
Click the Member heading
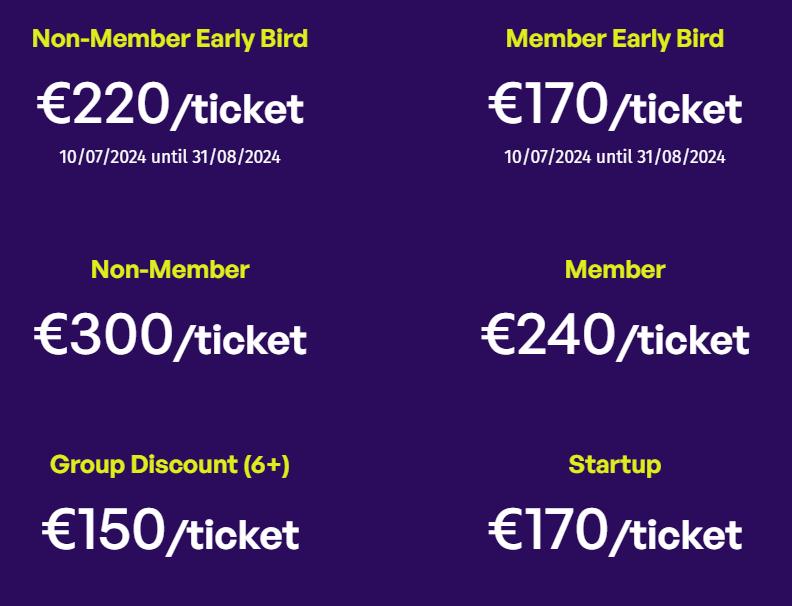tap(615, 270)
